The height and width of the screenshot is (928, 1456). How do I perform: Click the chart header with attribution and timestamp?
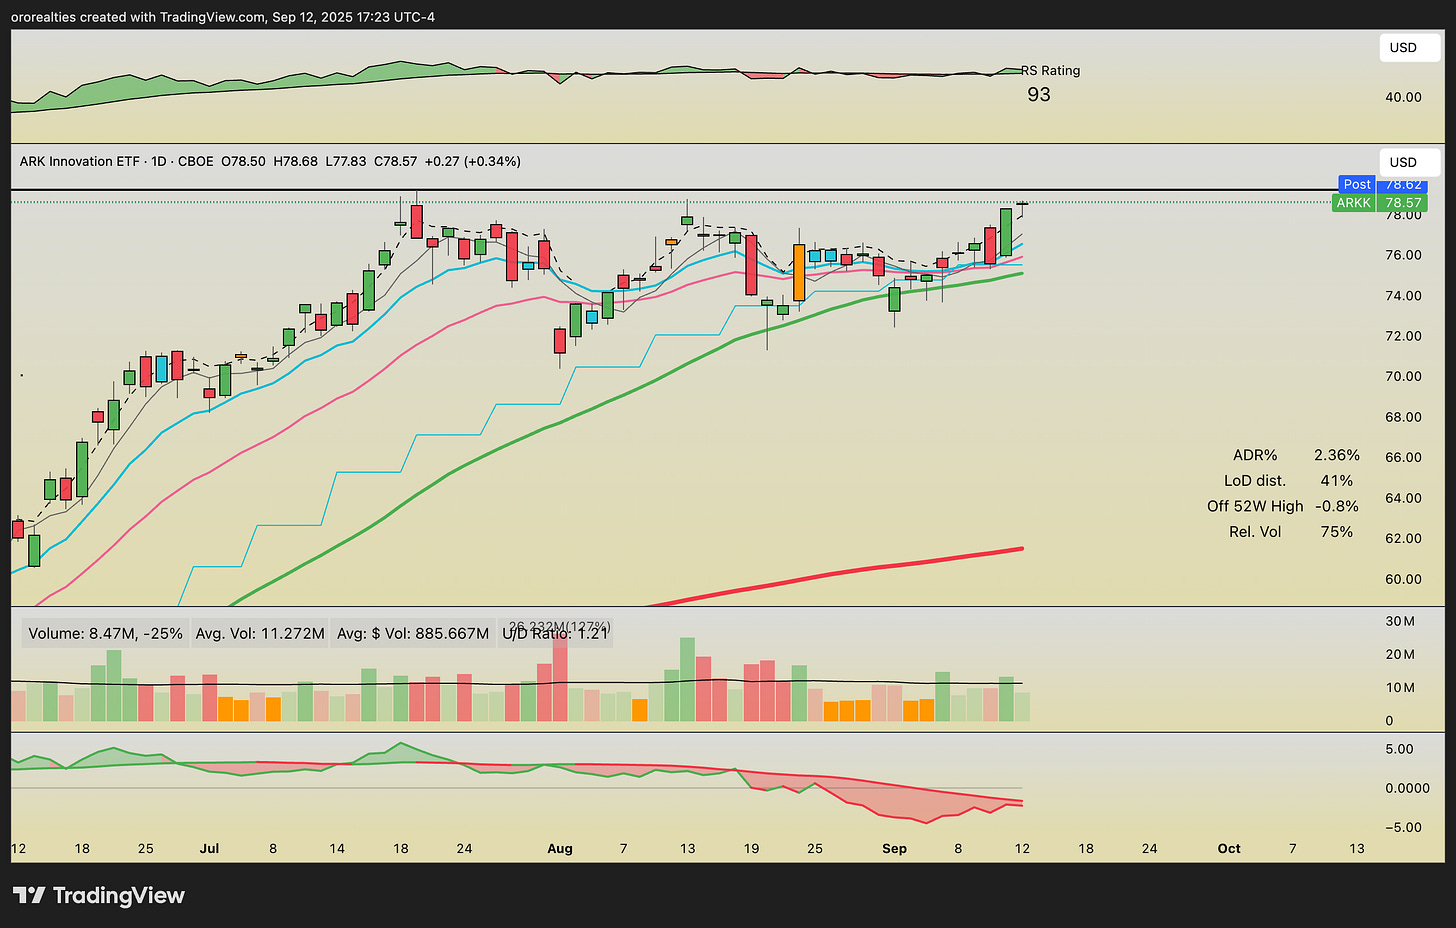223,17
